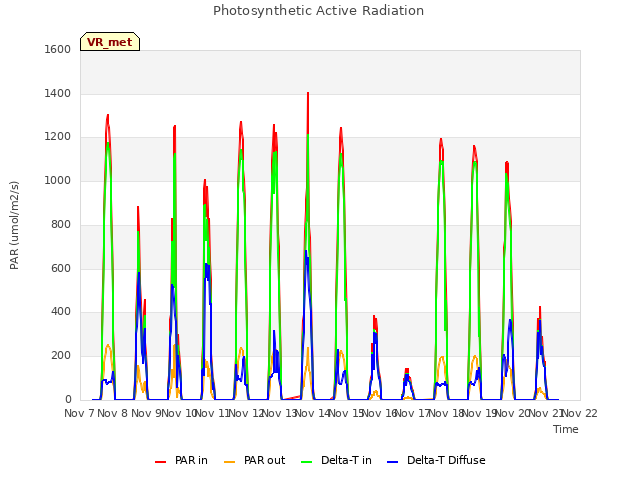The image size is (640, 480).
Task: Click the 800 y-axis tick label
Action: tap(61, 224)
